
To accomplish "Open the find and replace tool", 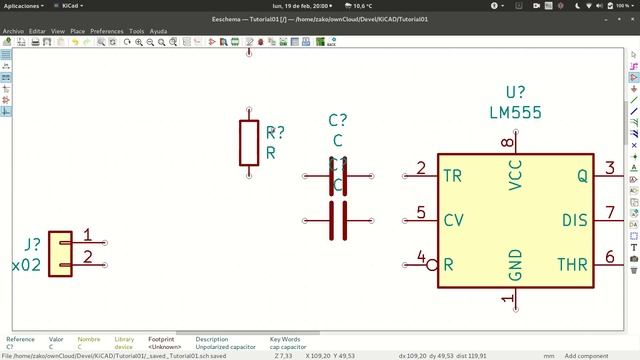I will tap(113, 42).
